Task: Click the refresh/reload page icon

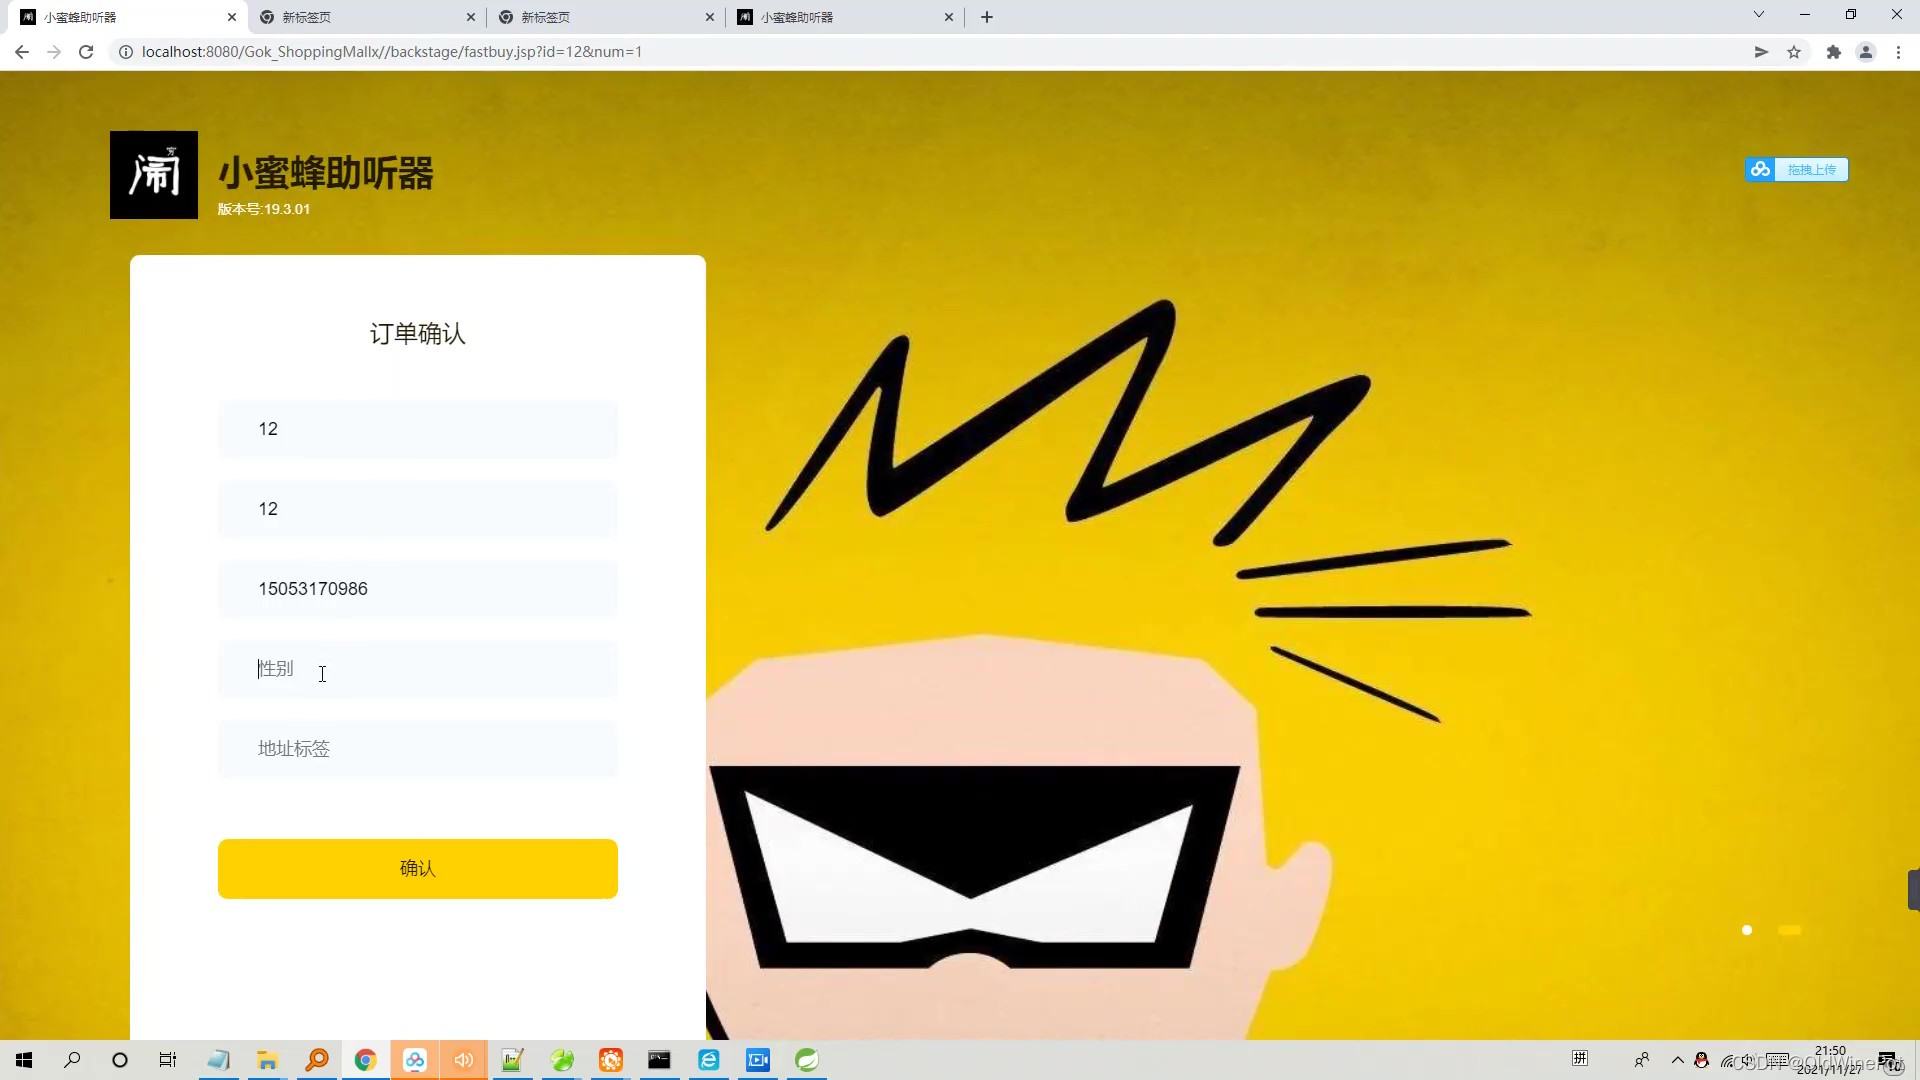Action: pos(84,51)
